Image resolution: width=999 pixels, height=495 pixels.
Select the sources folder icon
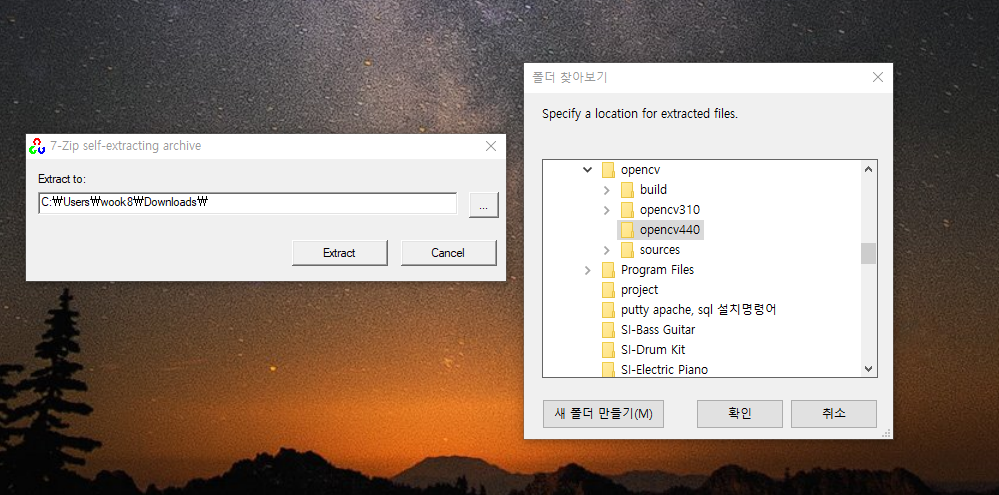(628, 250)
